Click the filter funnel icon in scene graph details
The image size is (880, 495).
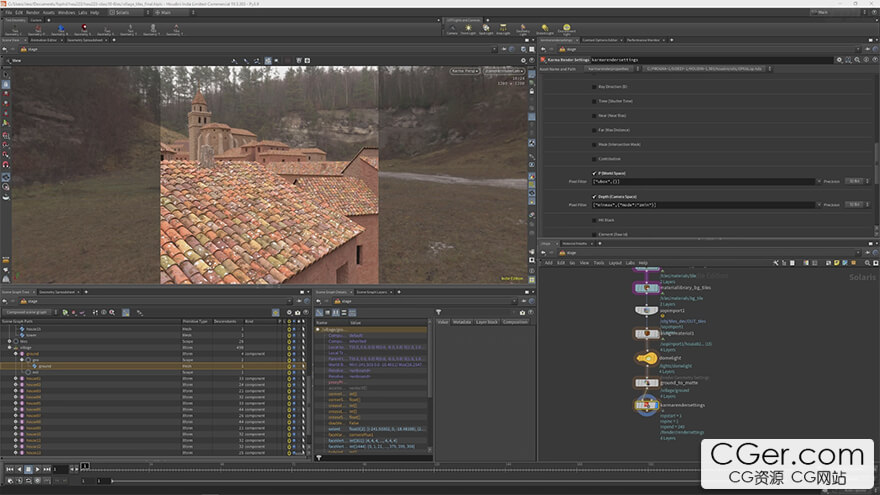[438, 313]
